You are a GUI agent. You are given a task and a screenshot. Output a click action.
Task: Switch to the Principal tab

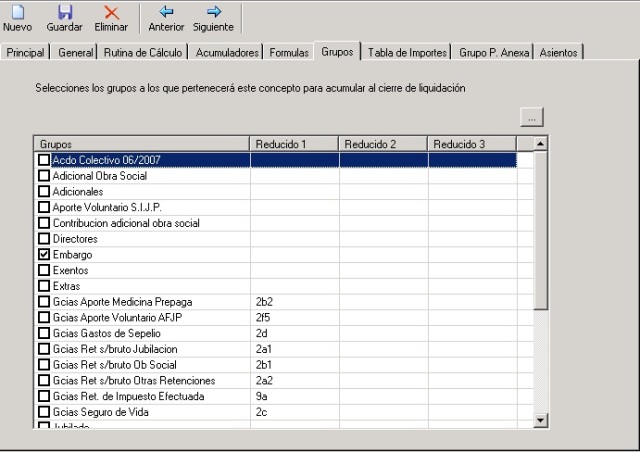pos(26,51)
